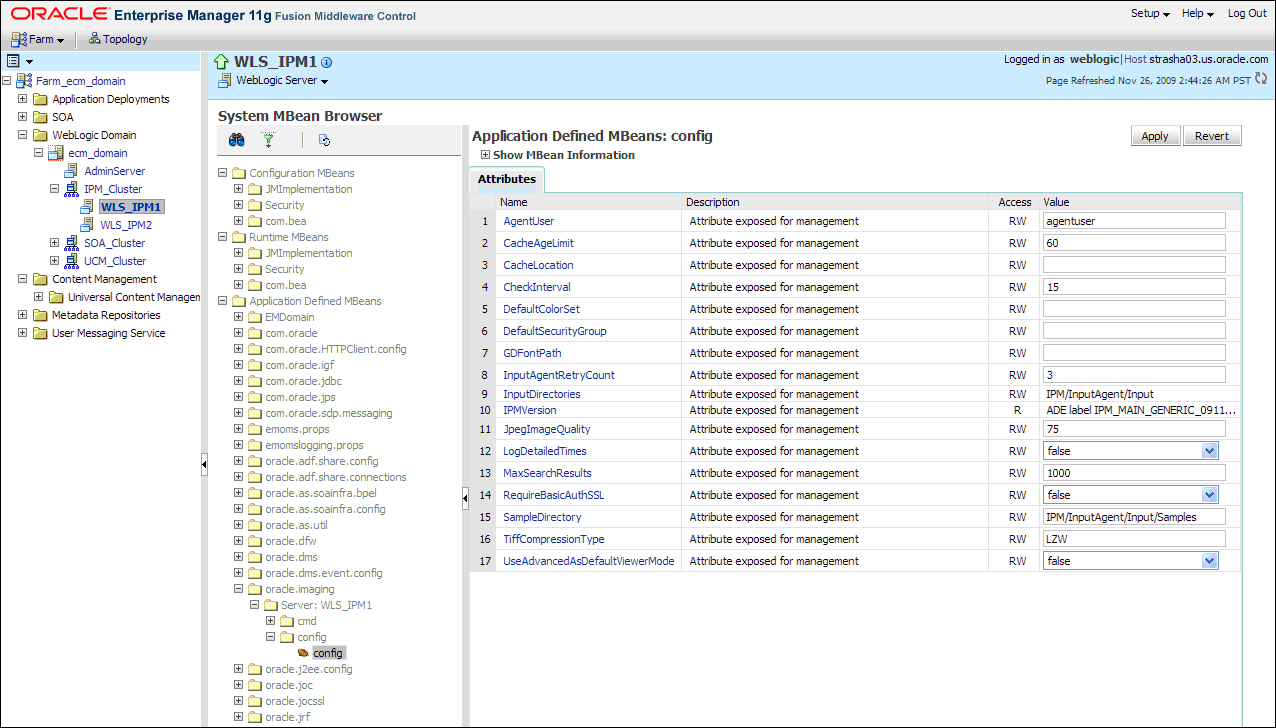The height and width of the screenshot is (728, 1276).
Task: Expand the SOA_Cluster node
Action: coord(55,243)
